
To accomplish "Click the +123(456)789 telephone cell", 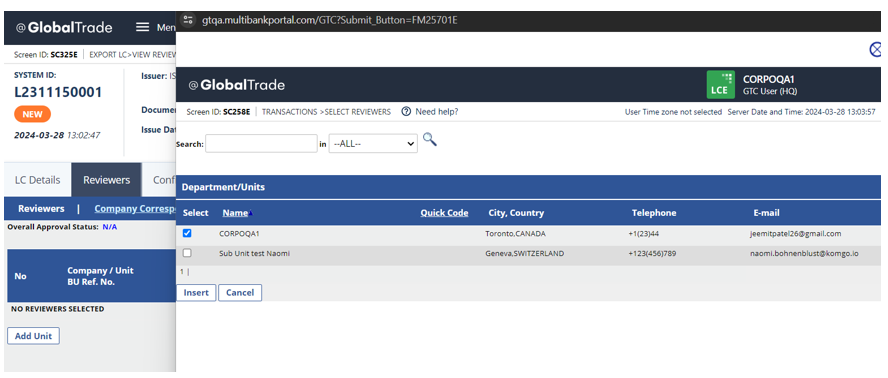I will click(652, 253).
